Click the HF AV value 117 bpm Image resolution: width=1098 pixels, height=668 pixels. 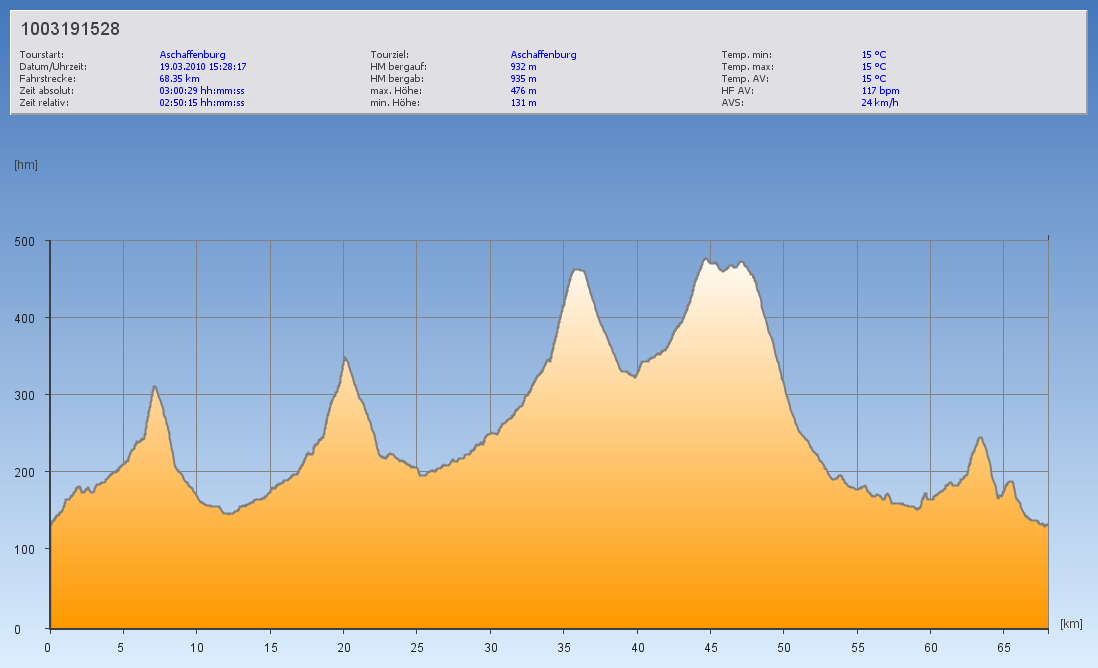point(880,91)
